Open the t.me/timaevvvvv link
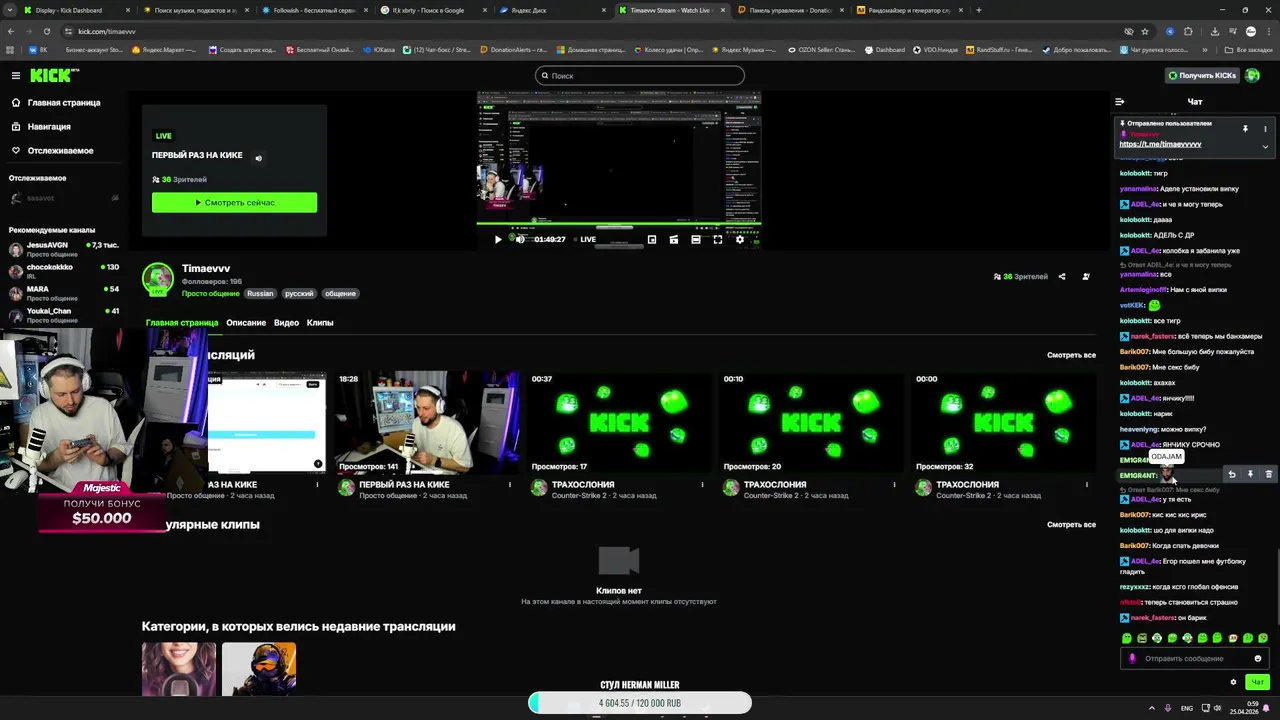 pos(1160,144)
